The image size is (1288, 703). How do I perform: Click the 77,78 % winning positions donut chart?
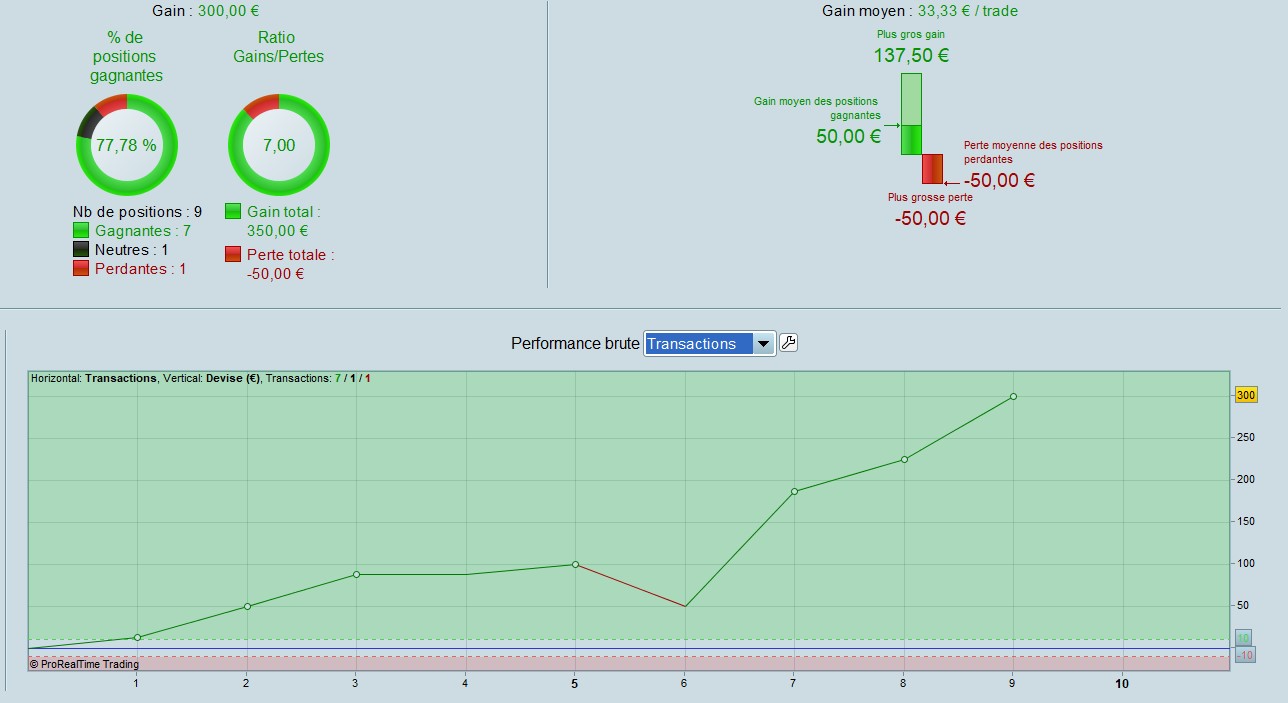point(127,145)
